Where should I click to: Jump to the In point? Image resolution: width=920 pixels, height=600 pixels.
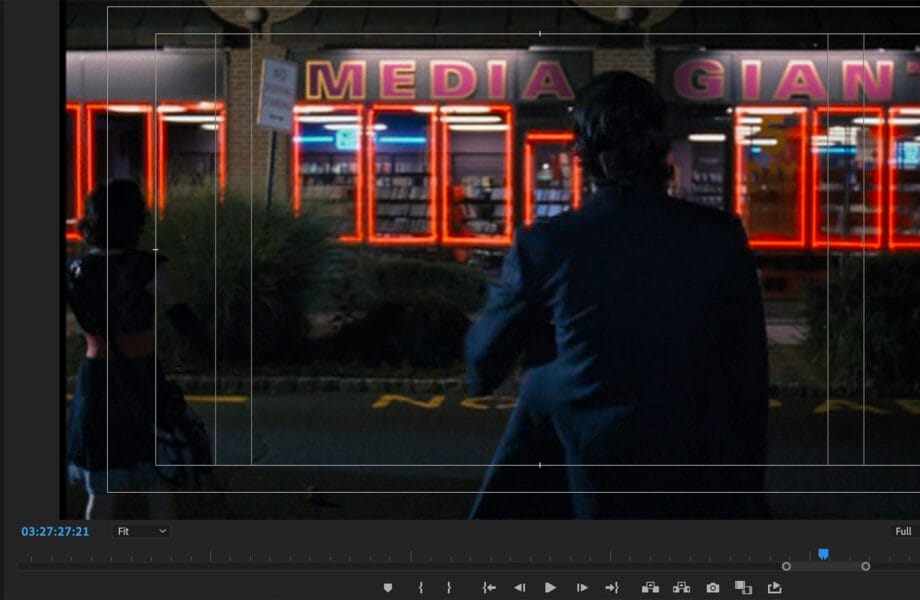click(489, 587)
